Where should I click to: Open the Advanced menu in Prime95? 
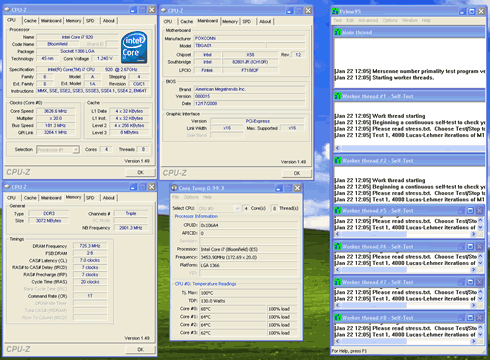[x=368, y=20]
